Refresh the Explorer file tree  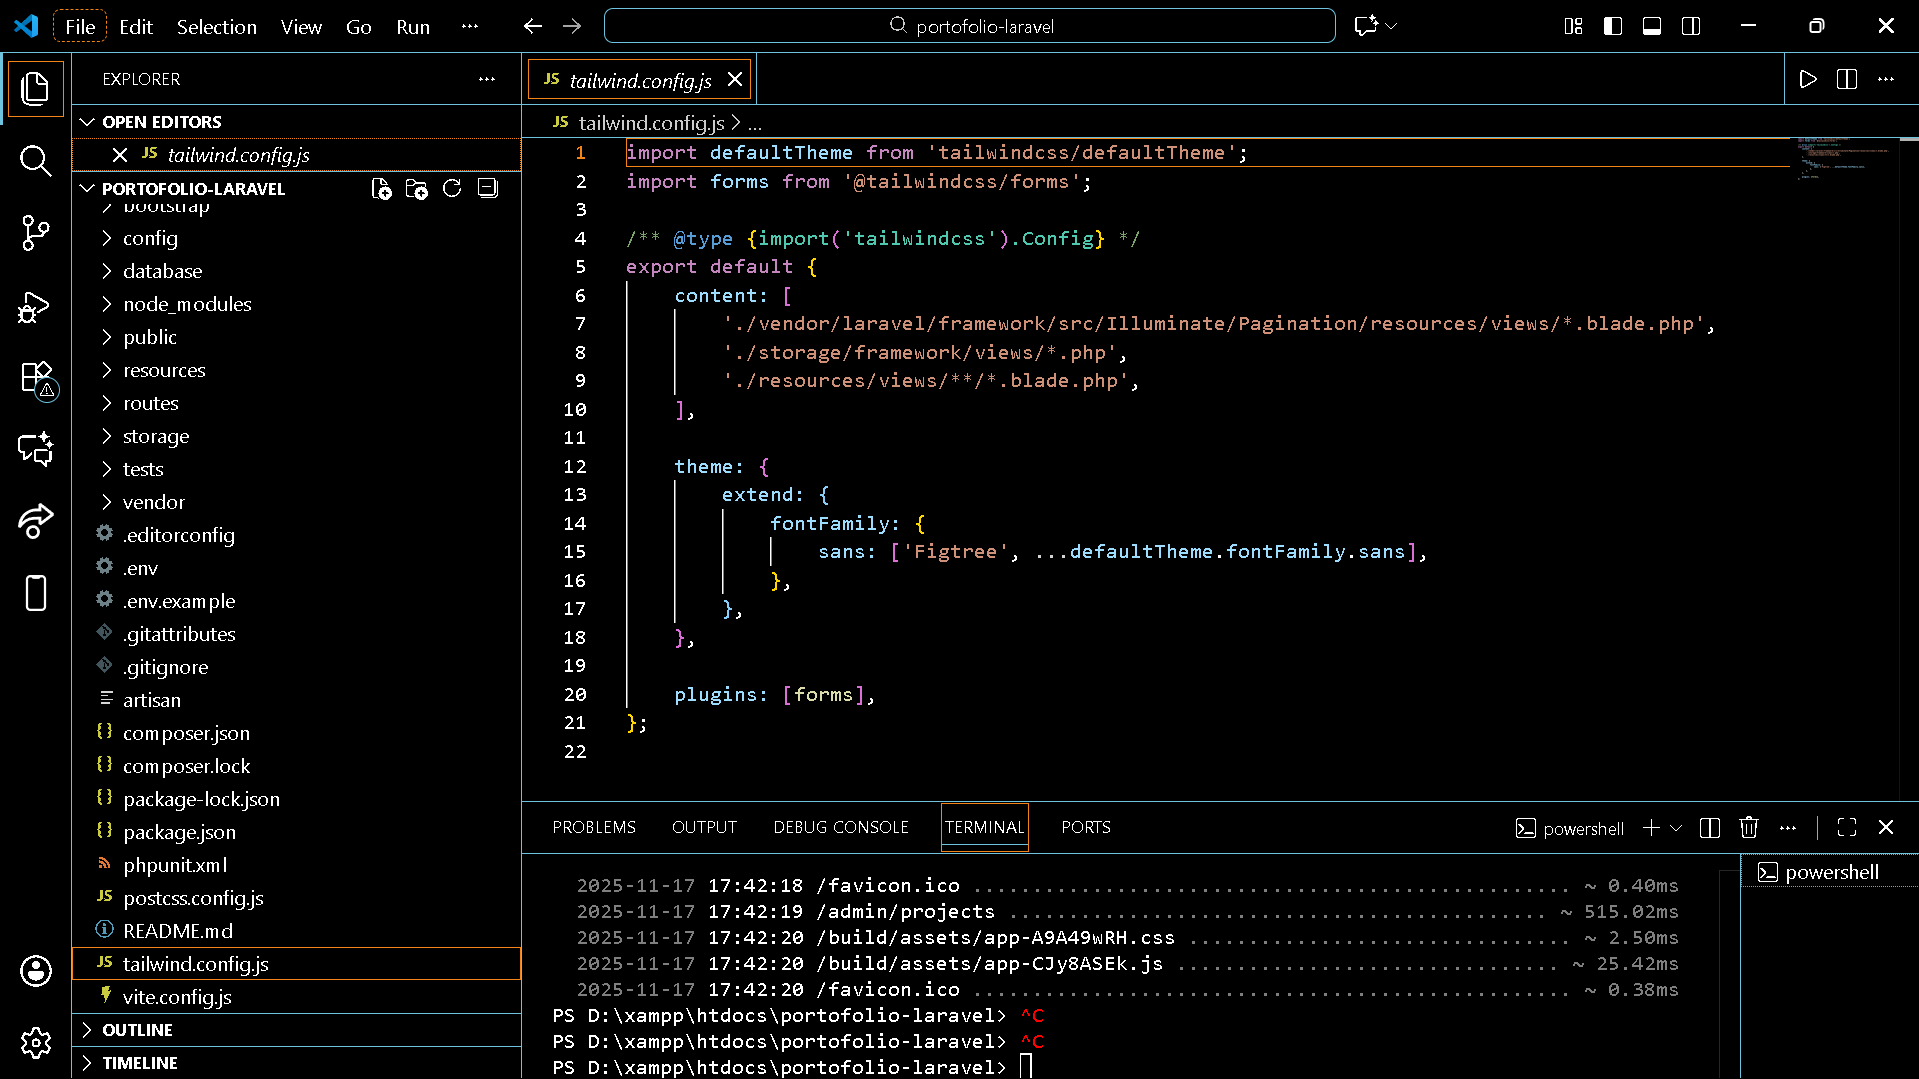[452, 188]
